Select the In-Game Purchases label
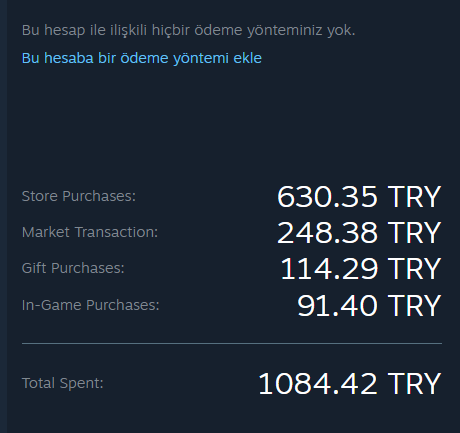Viewport: 460px width, 433px height. pos(91,305)
